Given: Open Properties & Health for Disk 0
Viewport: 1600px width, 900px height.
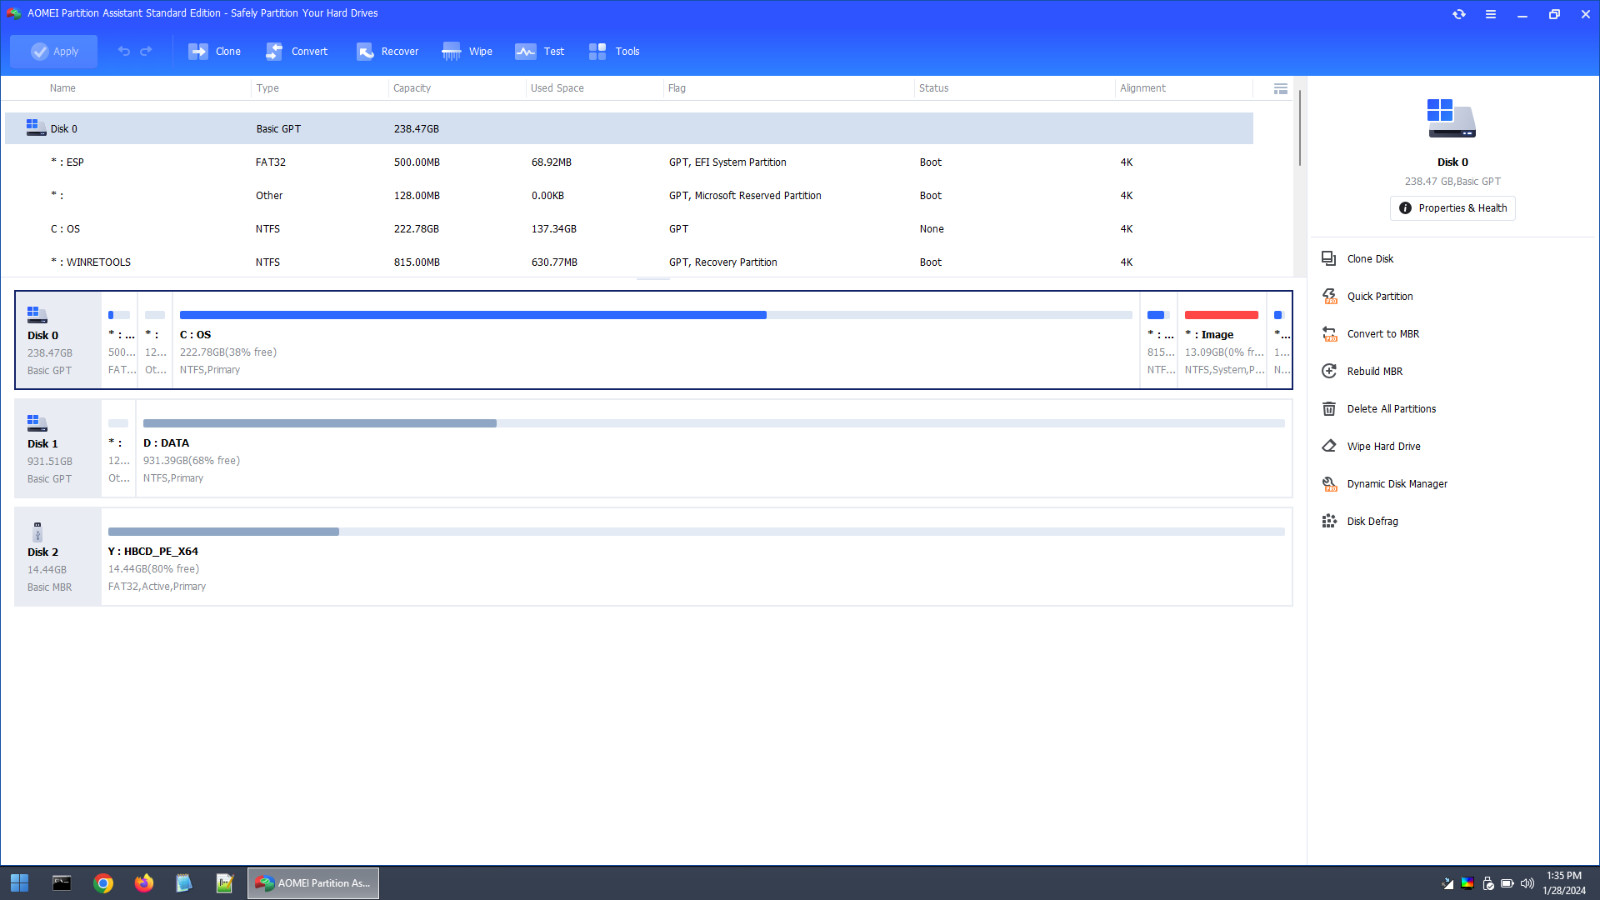Looking at the screenshot, I should [x=1452, y=208].
